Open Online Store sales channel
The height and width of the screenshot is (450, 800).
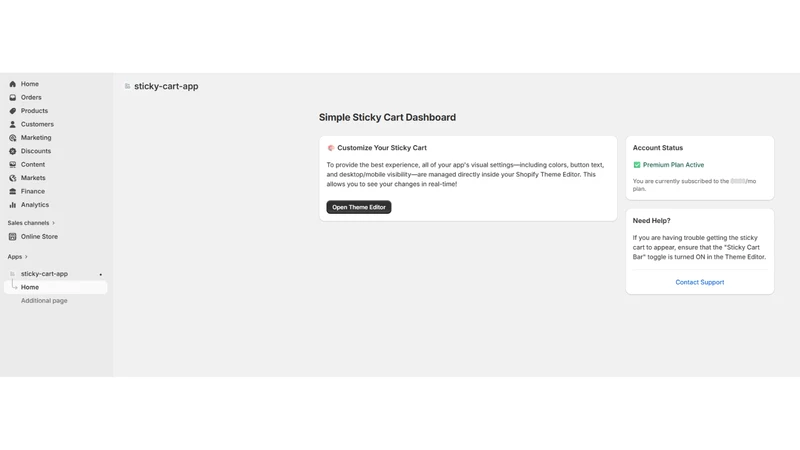39,237
